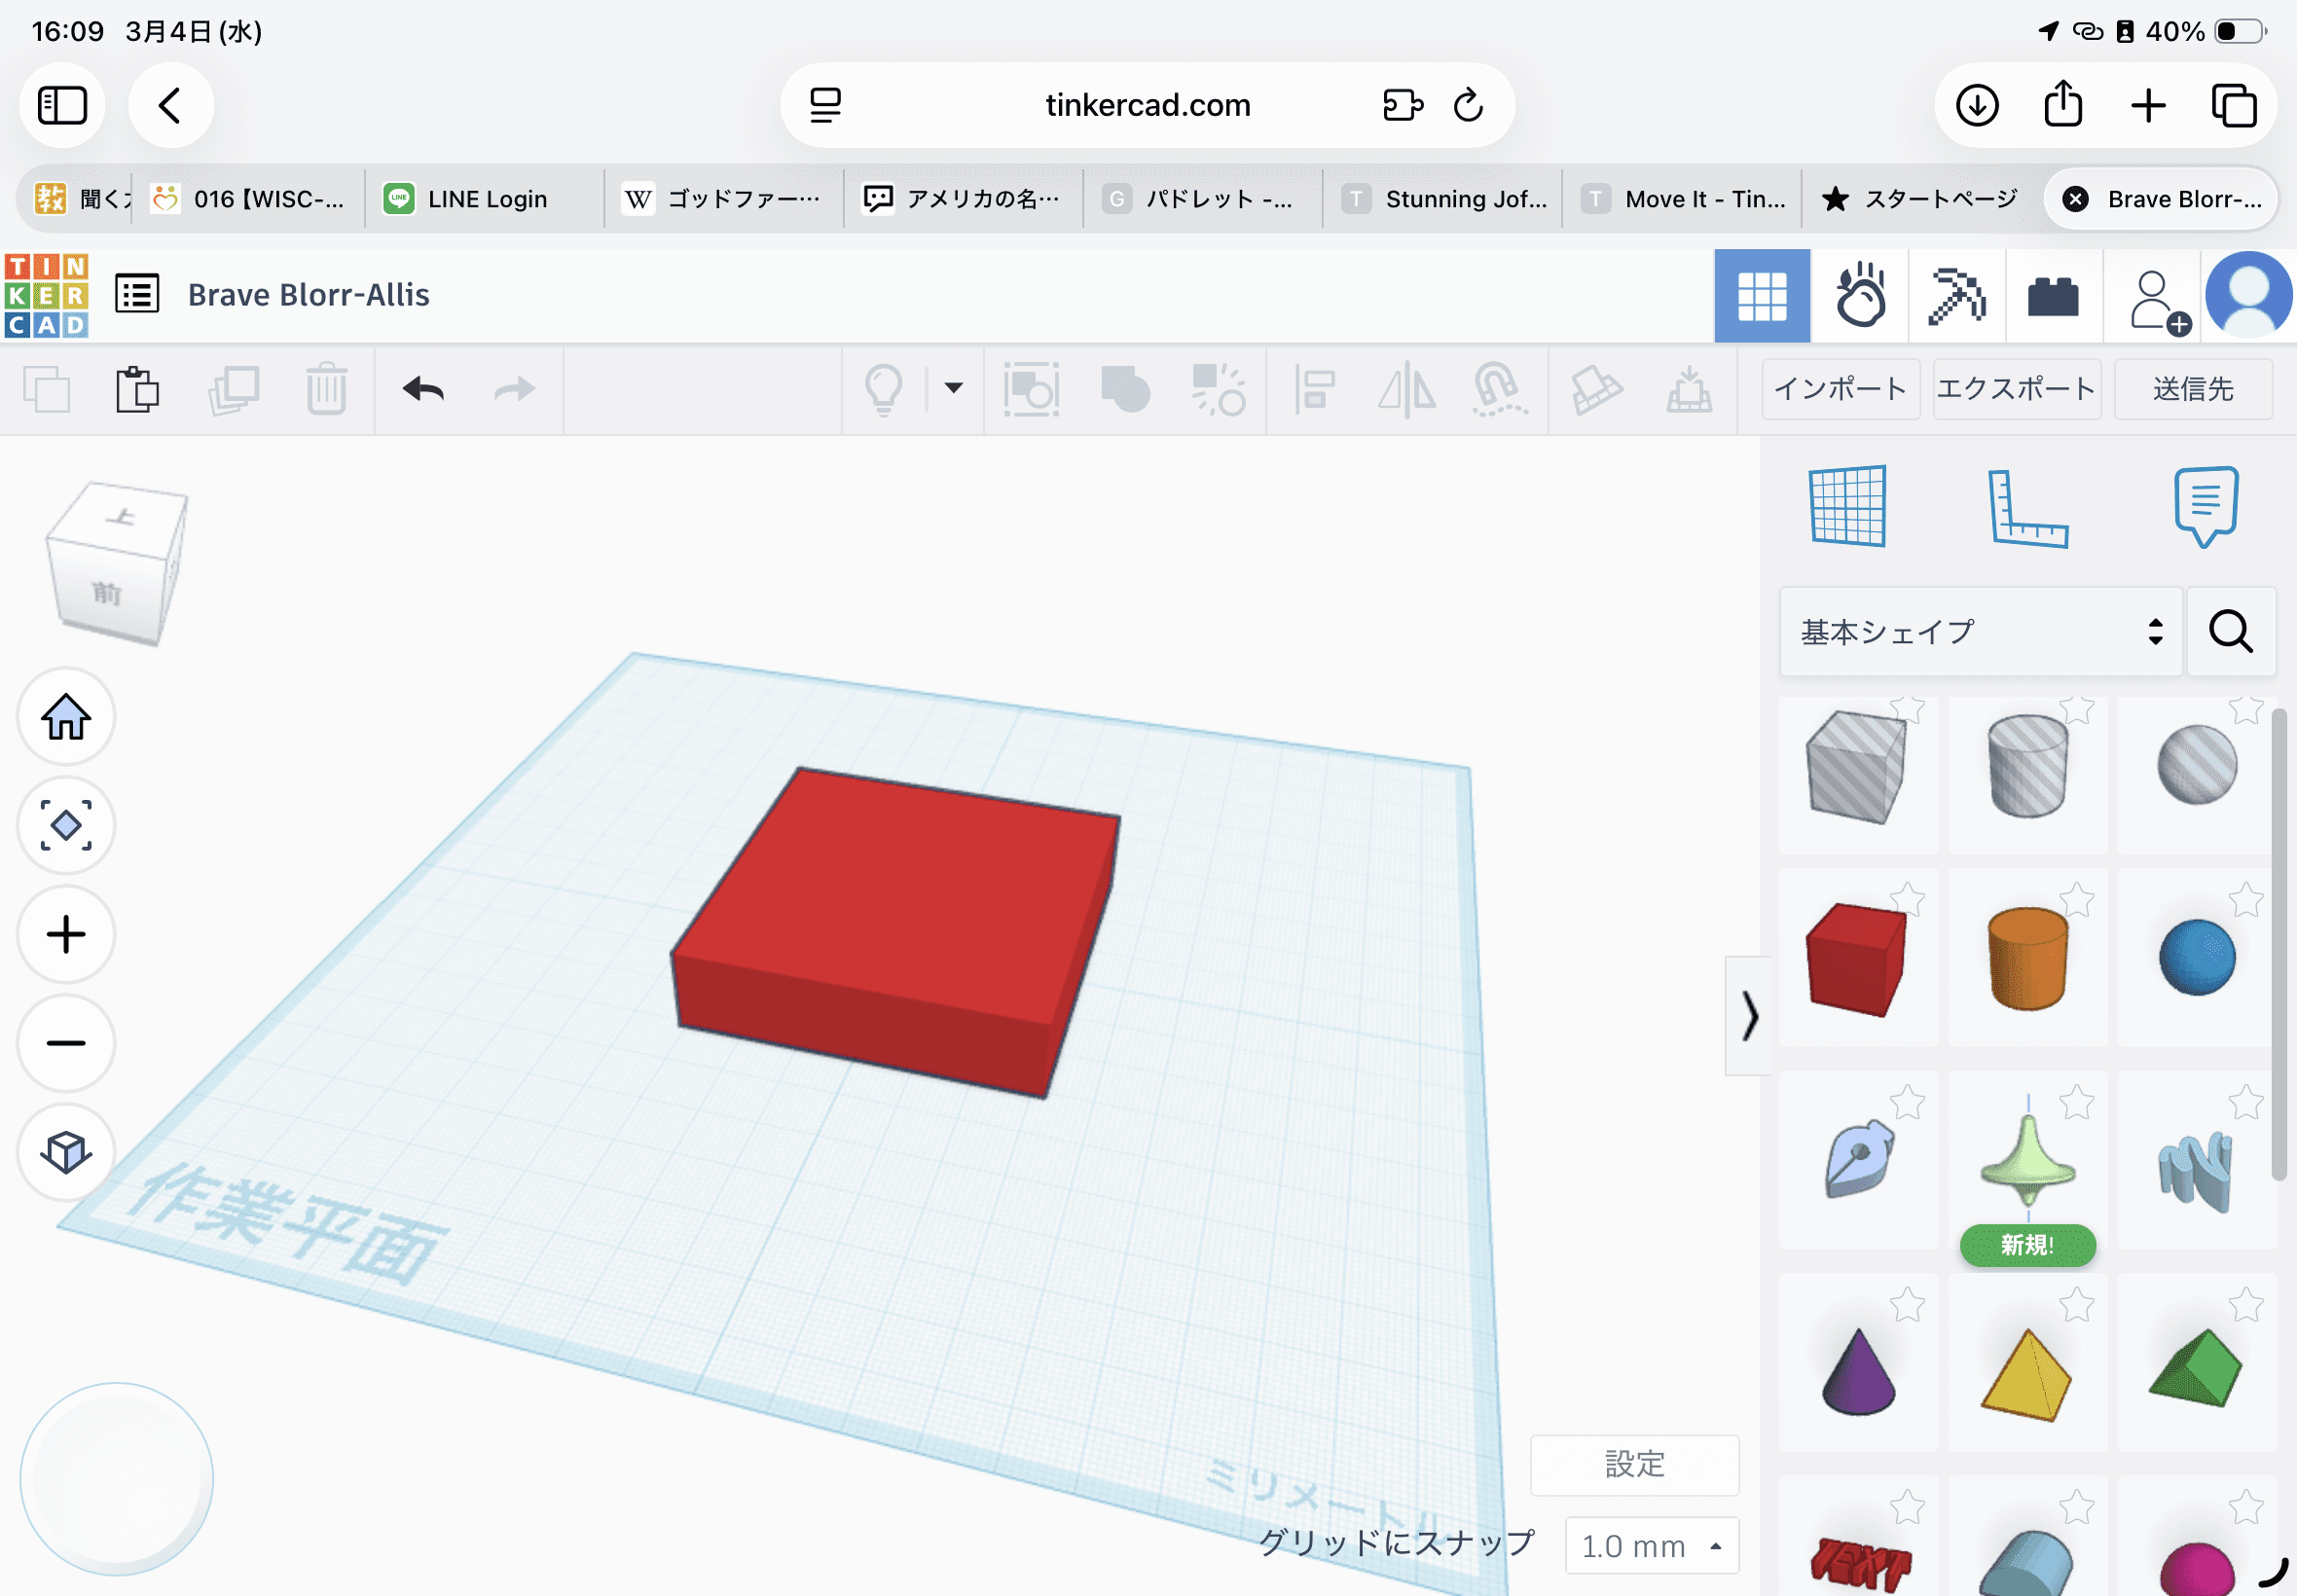Click the エクスポート button
2297x1596 pixels.
(2016, 390)
